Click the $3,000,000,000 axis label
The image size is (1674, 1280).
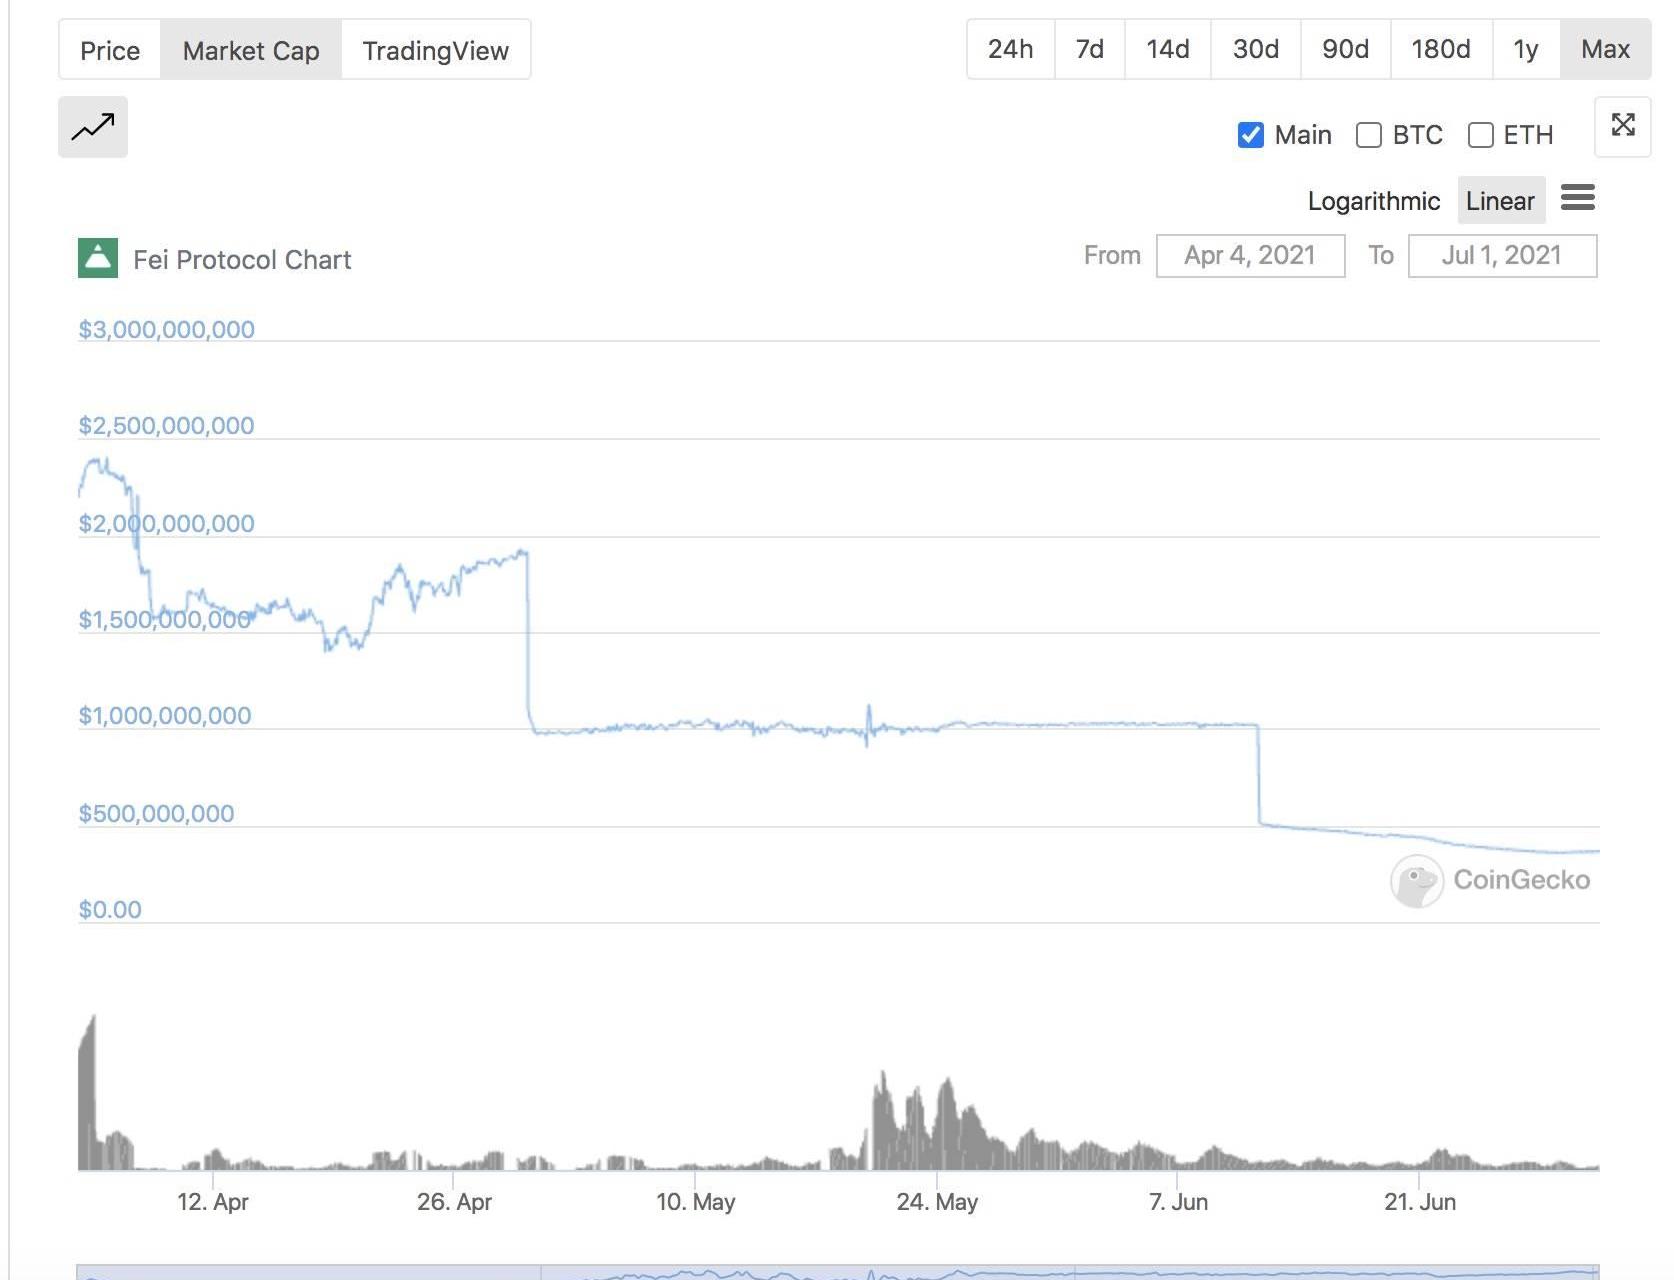point(167,329)
